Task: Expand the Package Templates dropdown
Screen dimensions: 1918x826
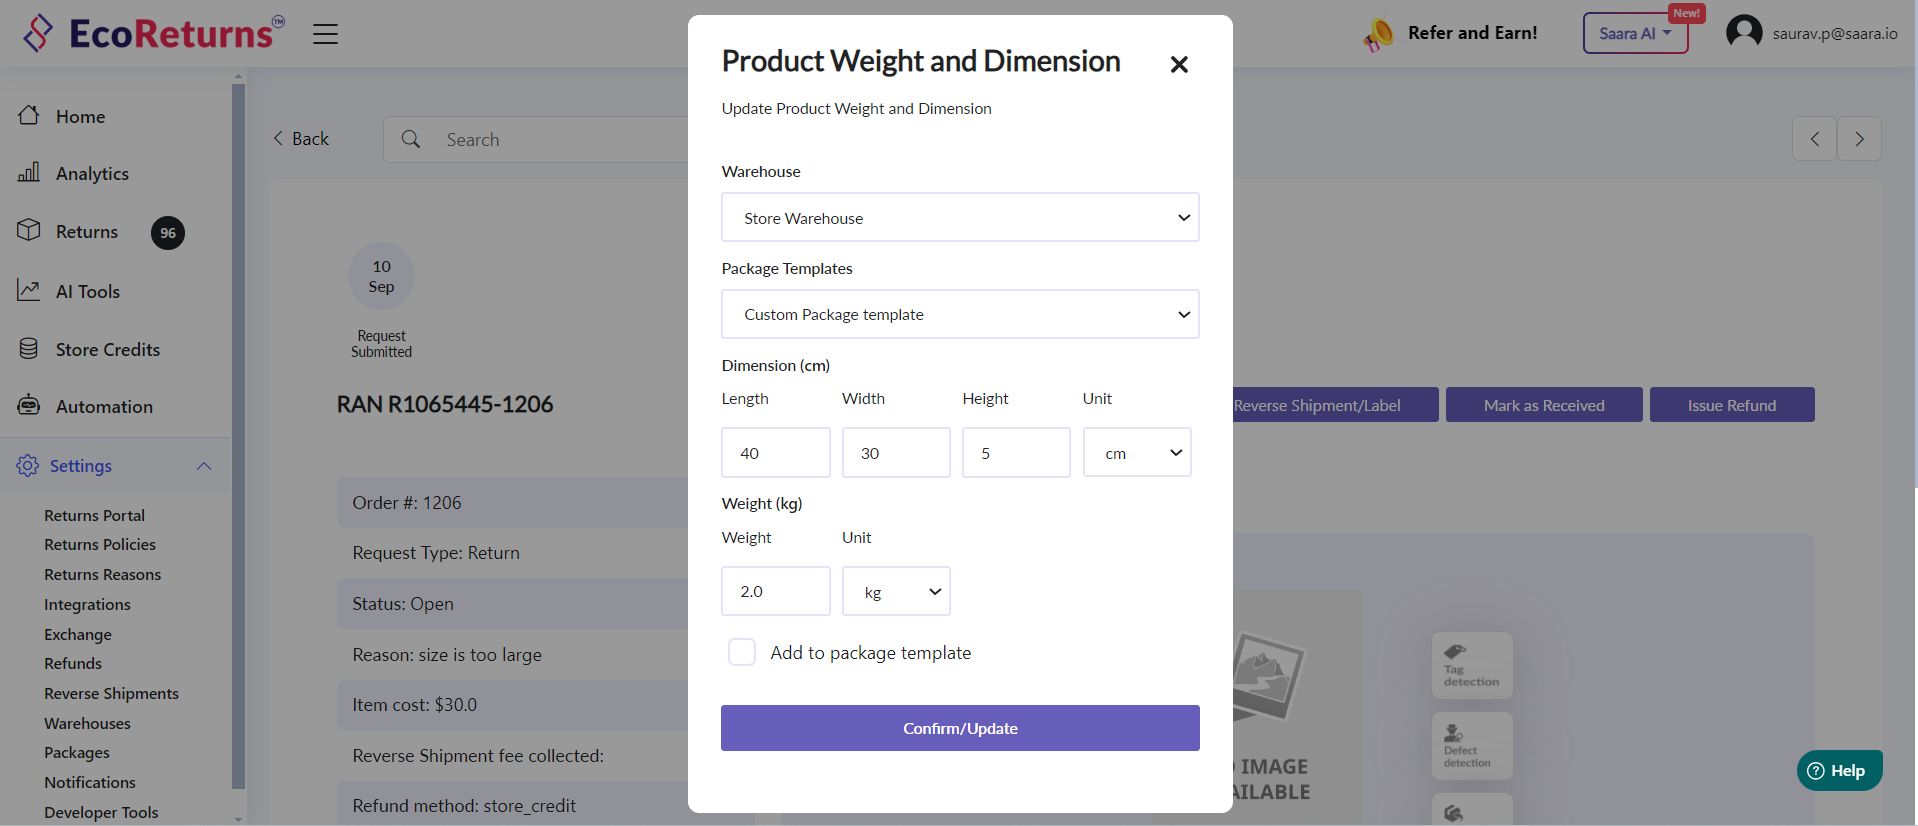Action: click(959, 315)
